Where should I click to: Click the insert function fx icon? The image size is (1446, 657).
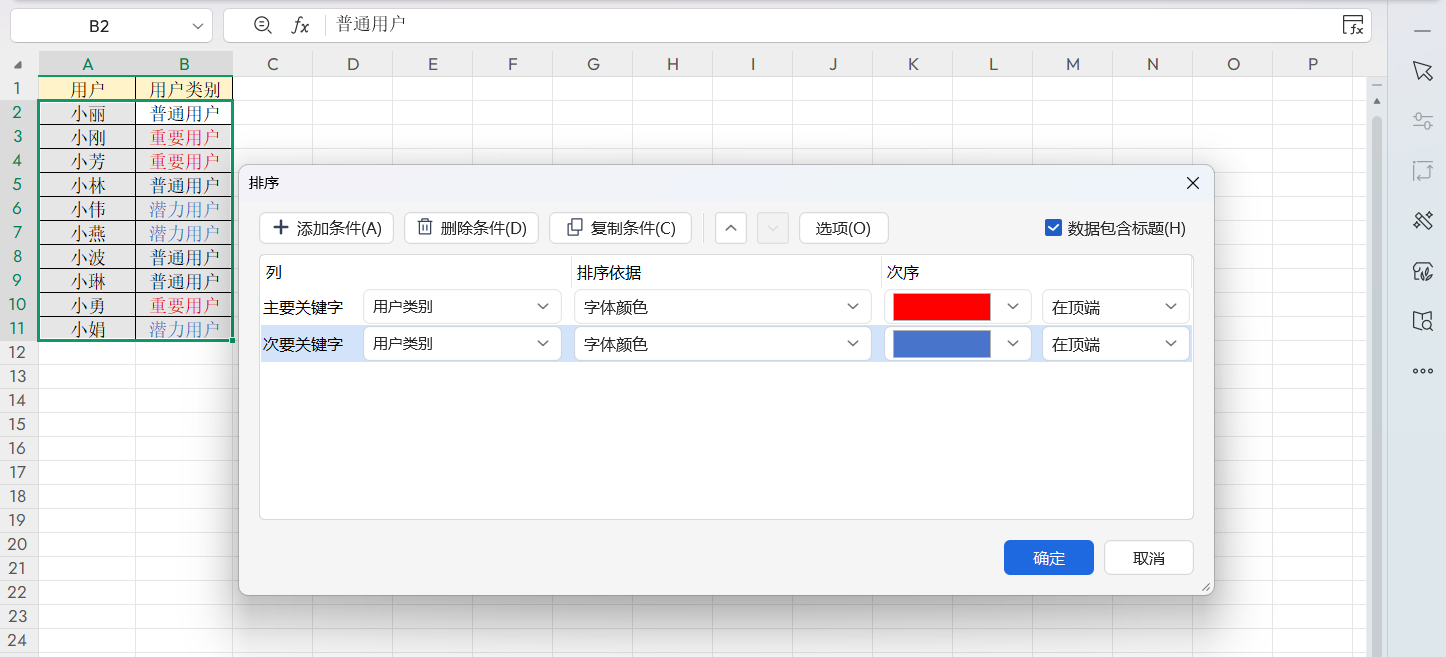(x=298, y=25)
